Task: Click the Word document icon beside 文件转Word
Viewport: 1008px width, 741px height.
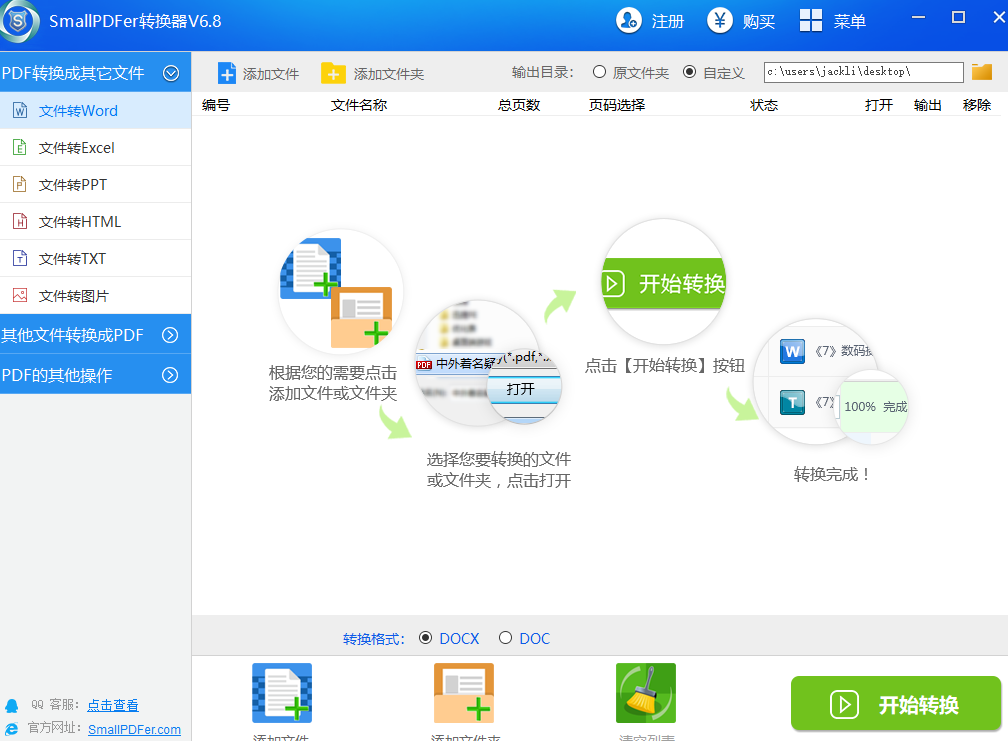Action: (20, 111)
